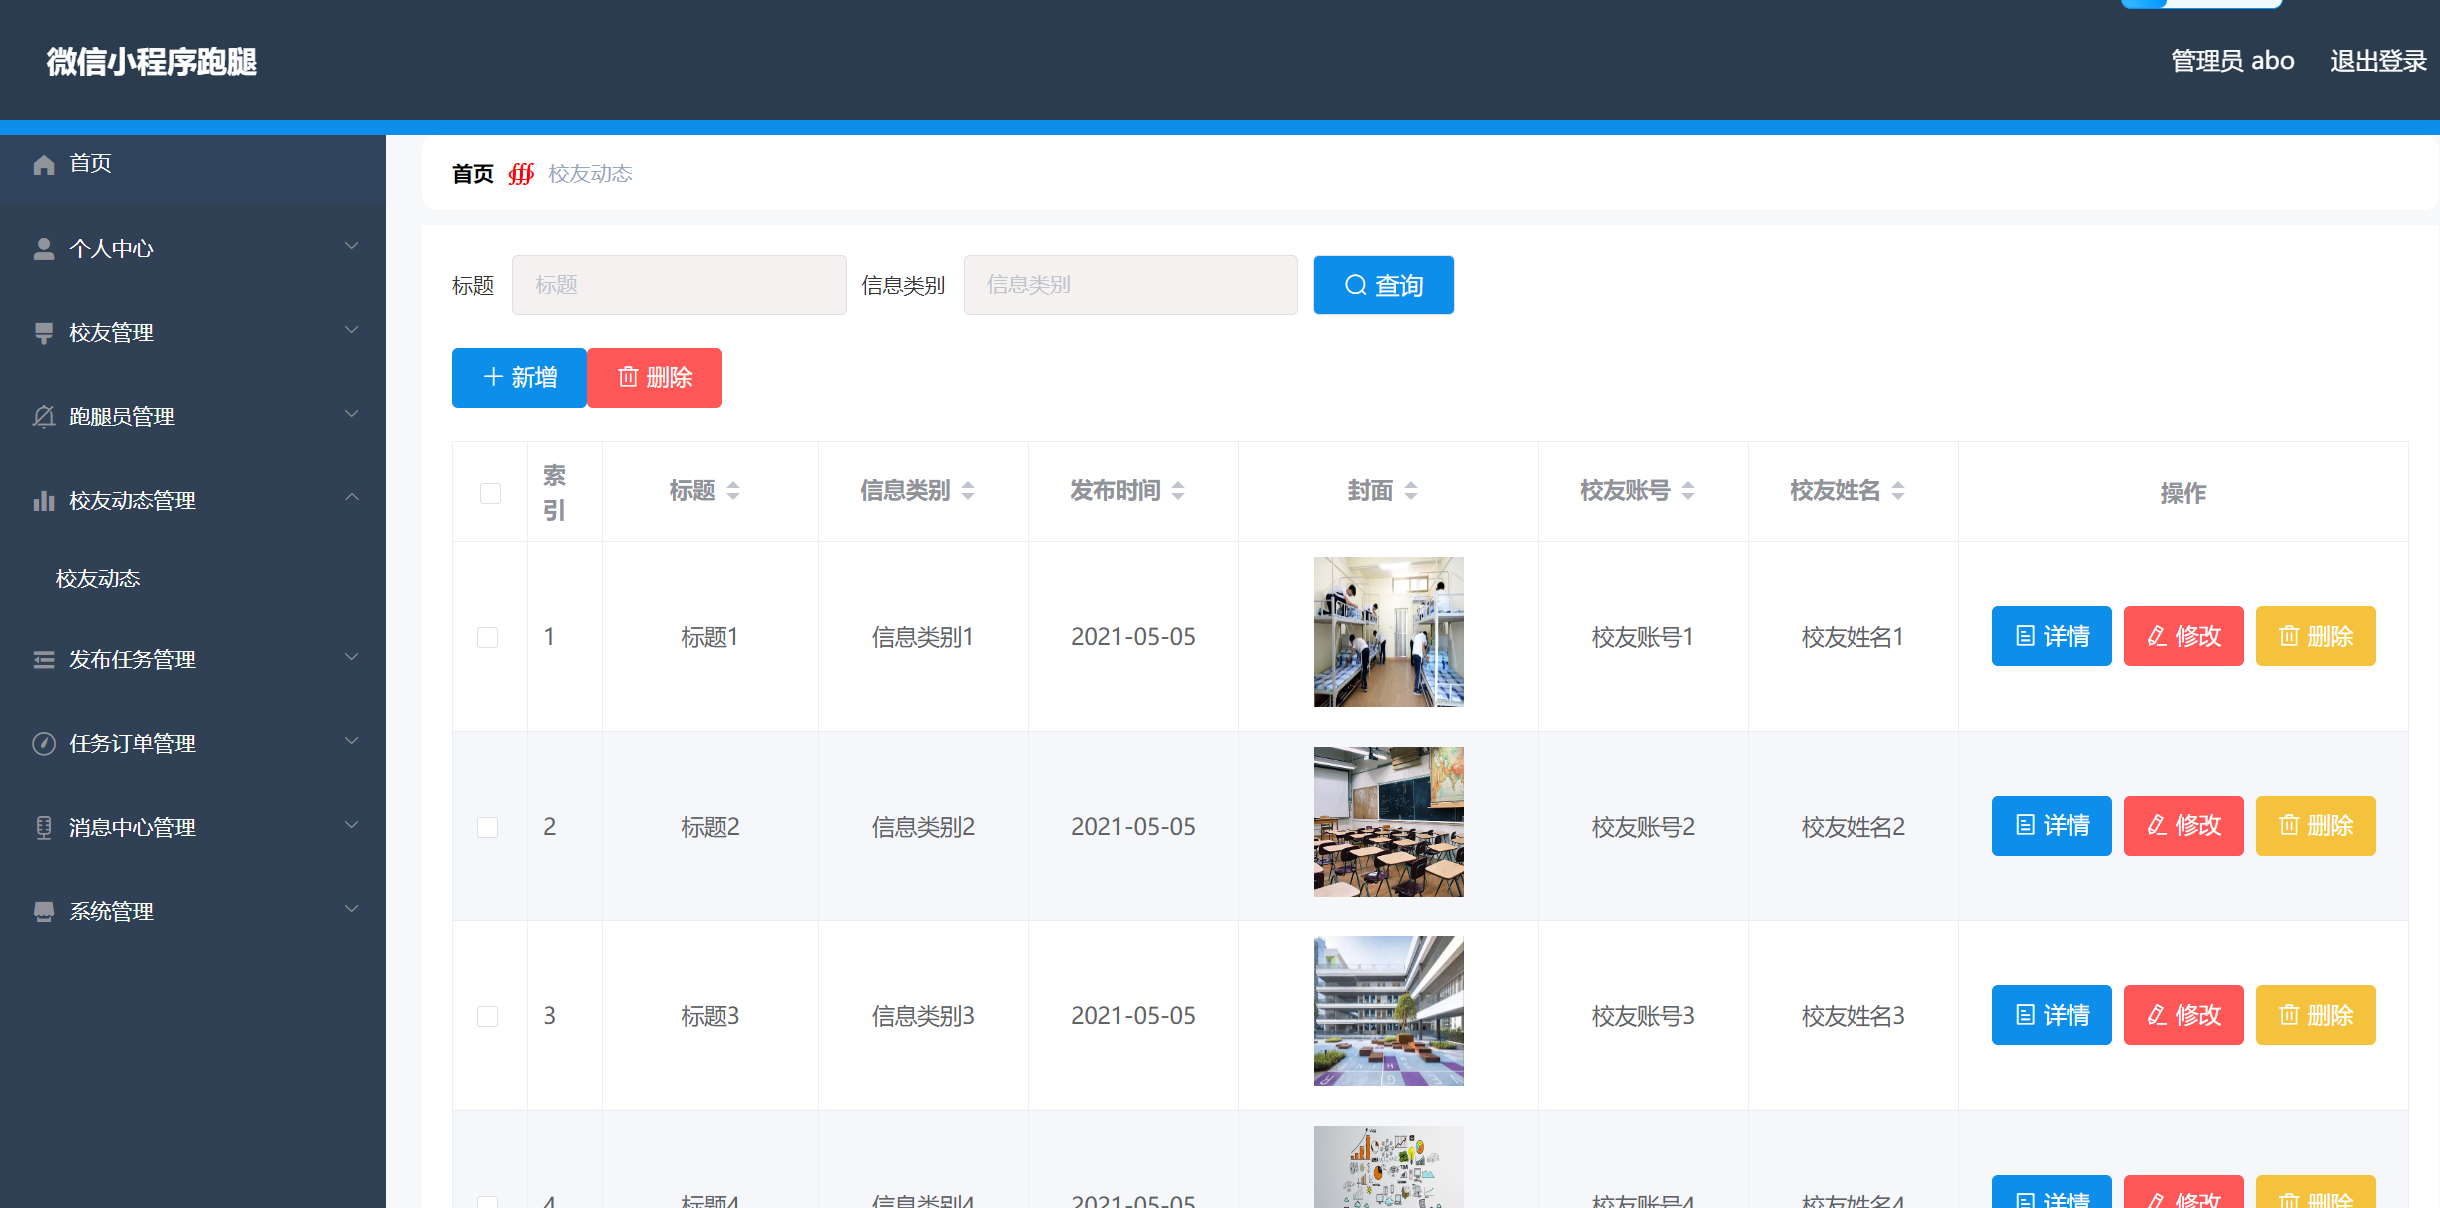Toggle the select-all checkbox in the table header
2440x1208 pixels.
click(489, 492)
